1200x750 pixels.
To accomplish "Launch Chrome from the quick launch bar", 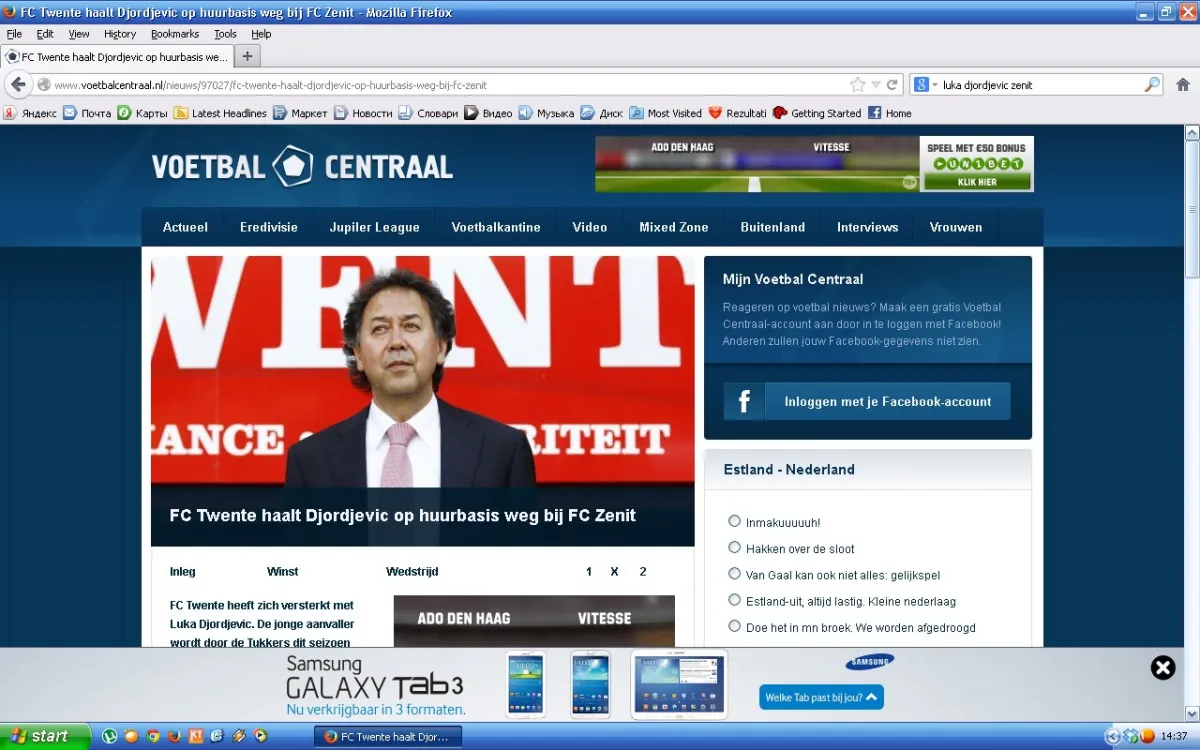I will click(153, 736).
